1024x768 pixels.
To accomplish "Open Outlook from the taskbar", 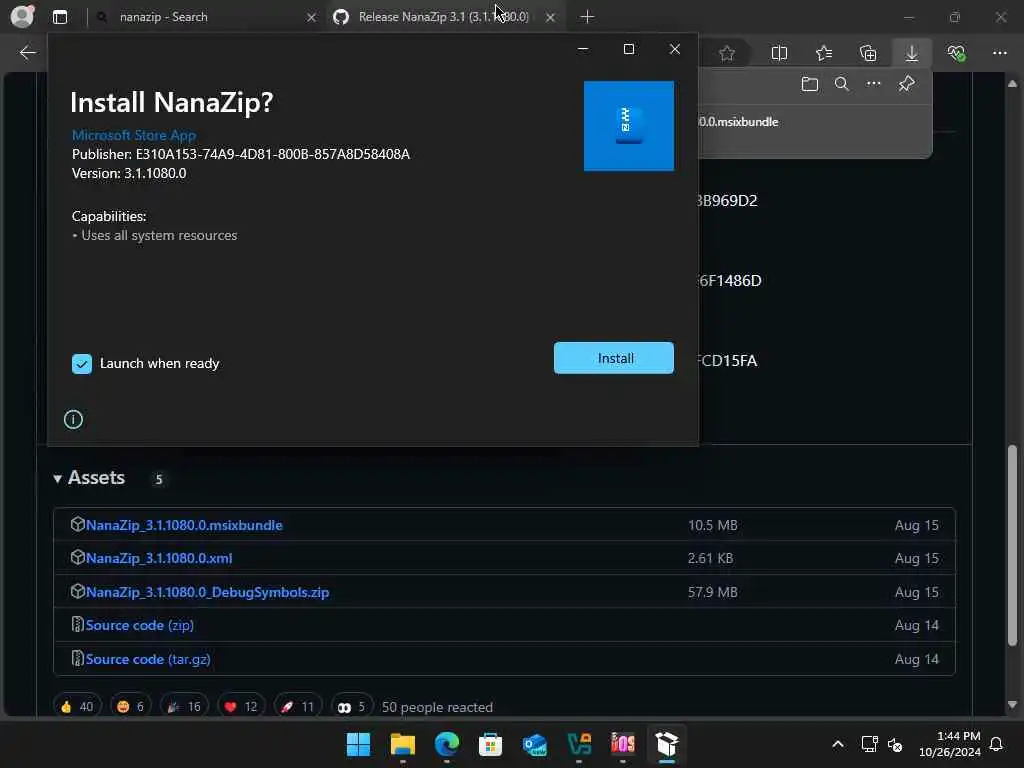I will click(x=535, y=744).
